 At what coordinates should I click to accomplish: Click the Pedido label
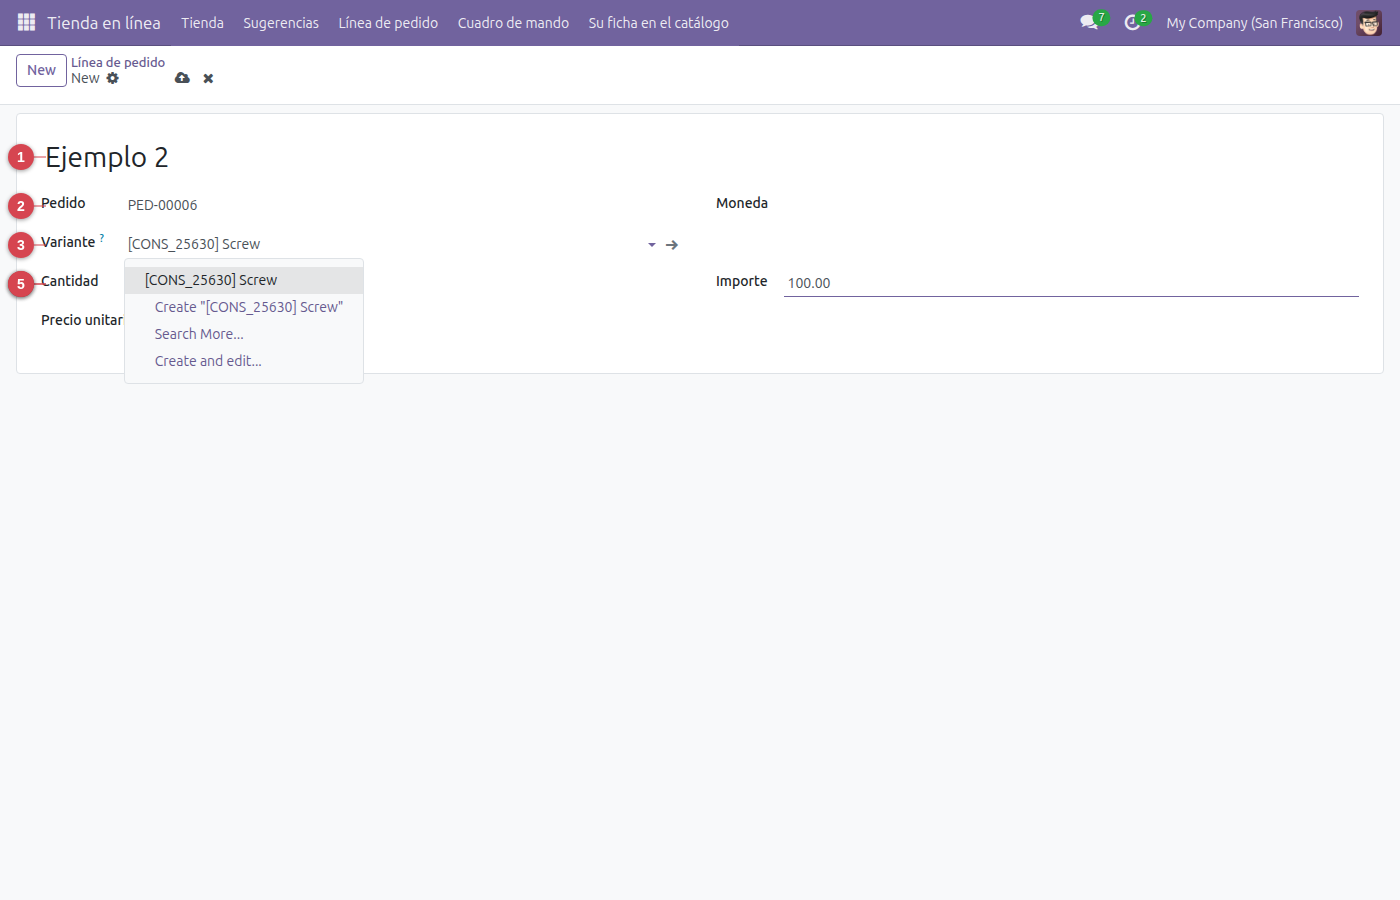pos(63,203)
